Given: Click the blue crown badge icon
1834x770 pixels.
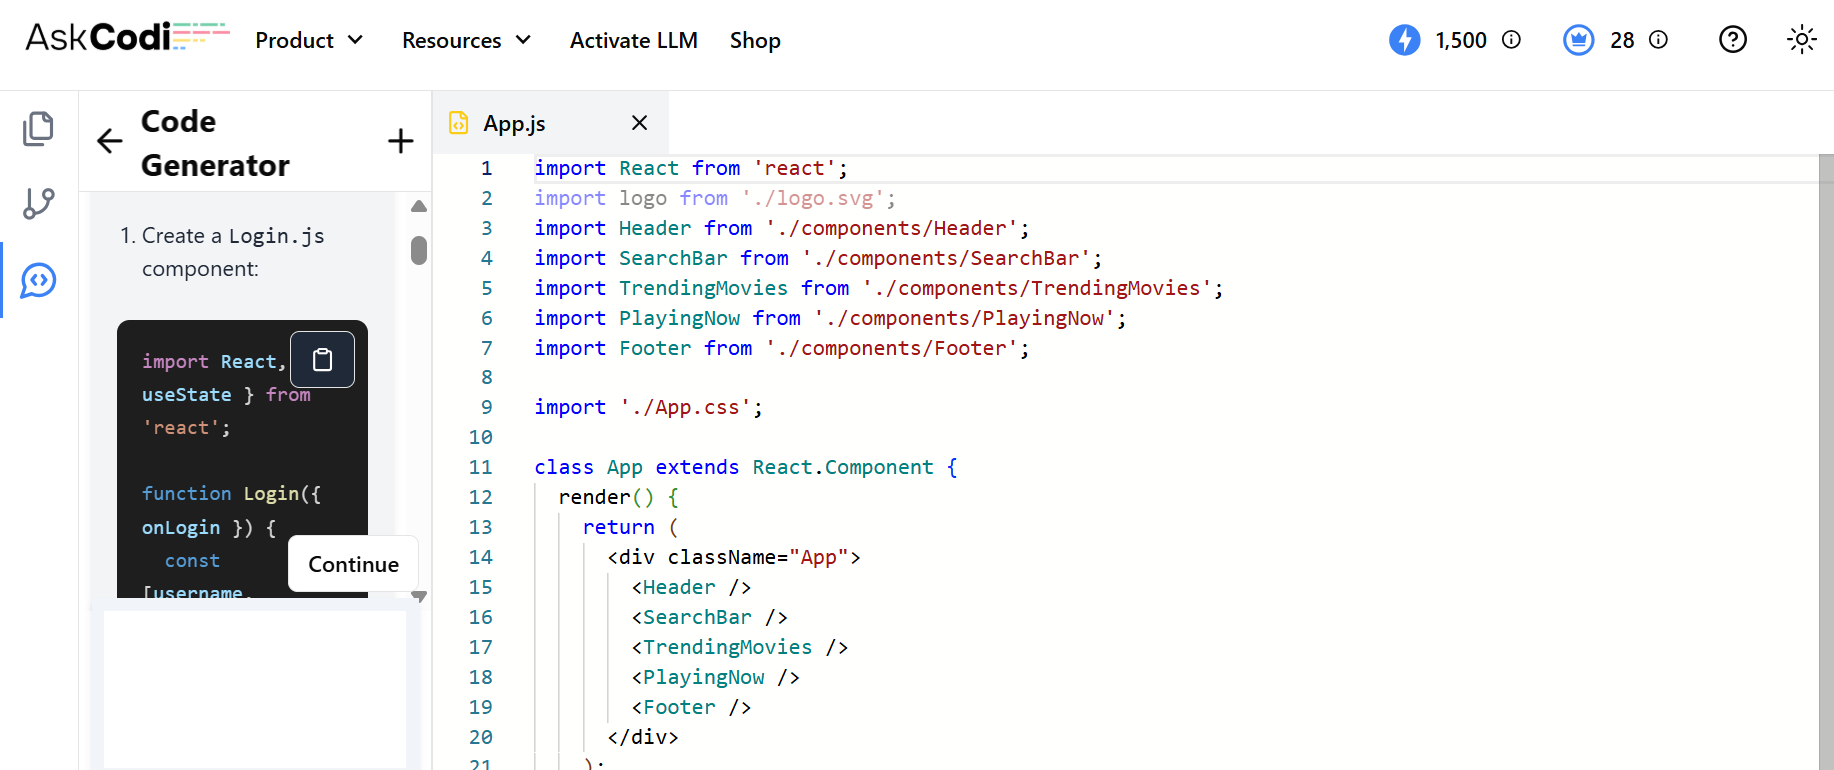Looking at the screenshot, I should (1579, 40).
